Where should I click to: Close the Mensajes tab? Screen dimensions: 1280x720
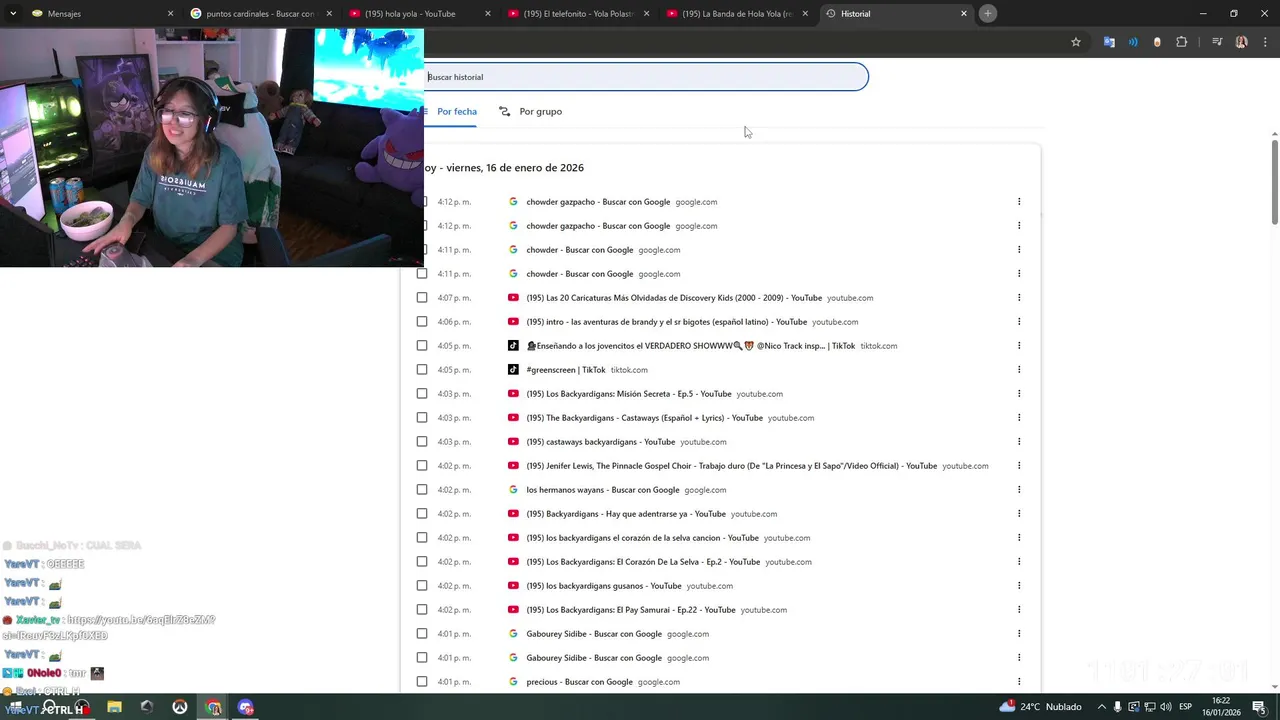170,14
